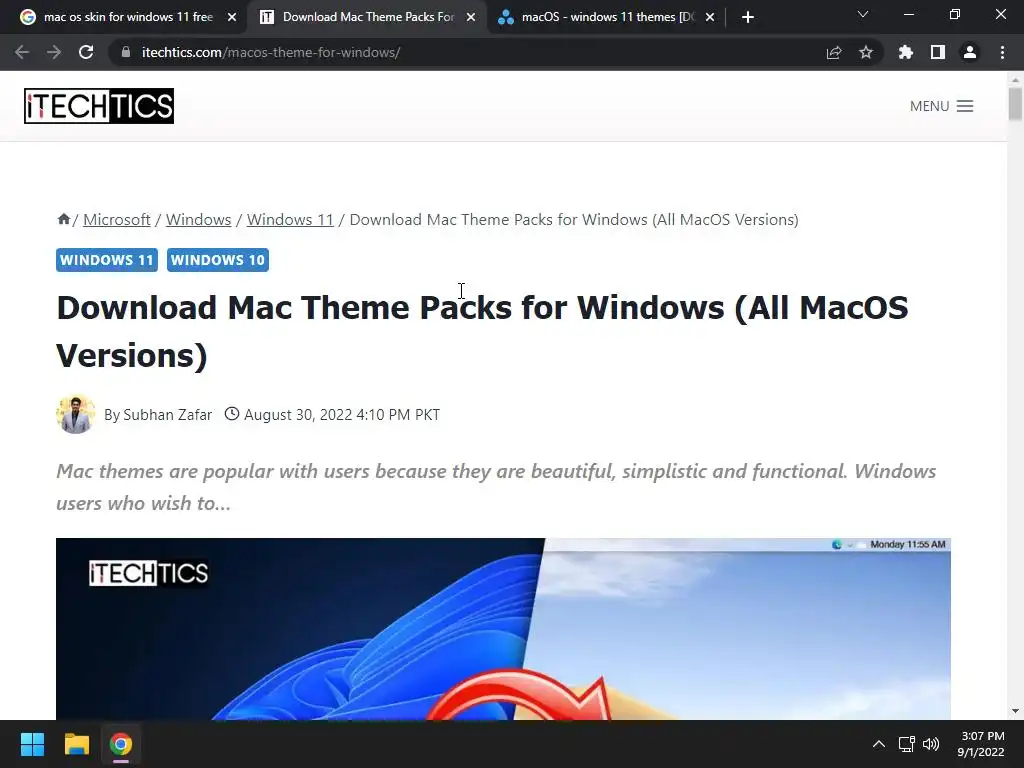
Task: Share this page via the share icon
Action: (834, 52)
